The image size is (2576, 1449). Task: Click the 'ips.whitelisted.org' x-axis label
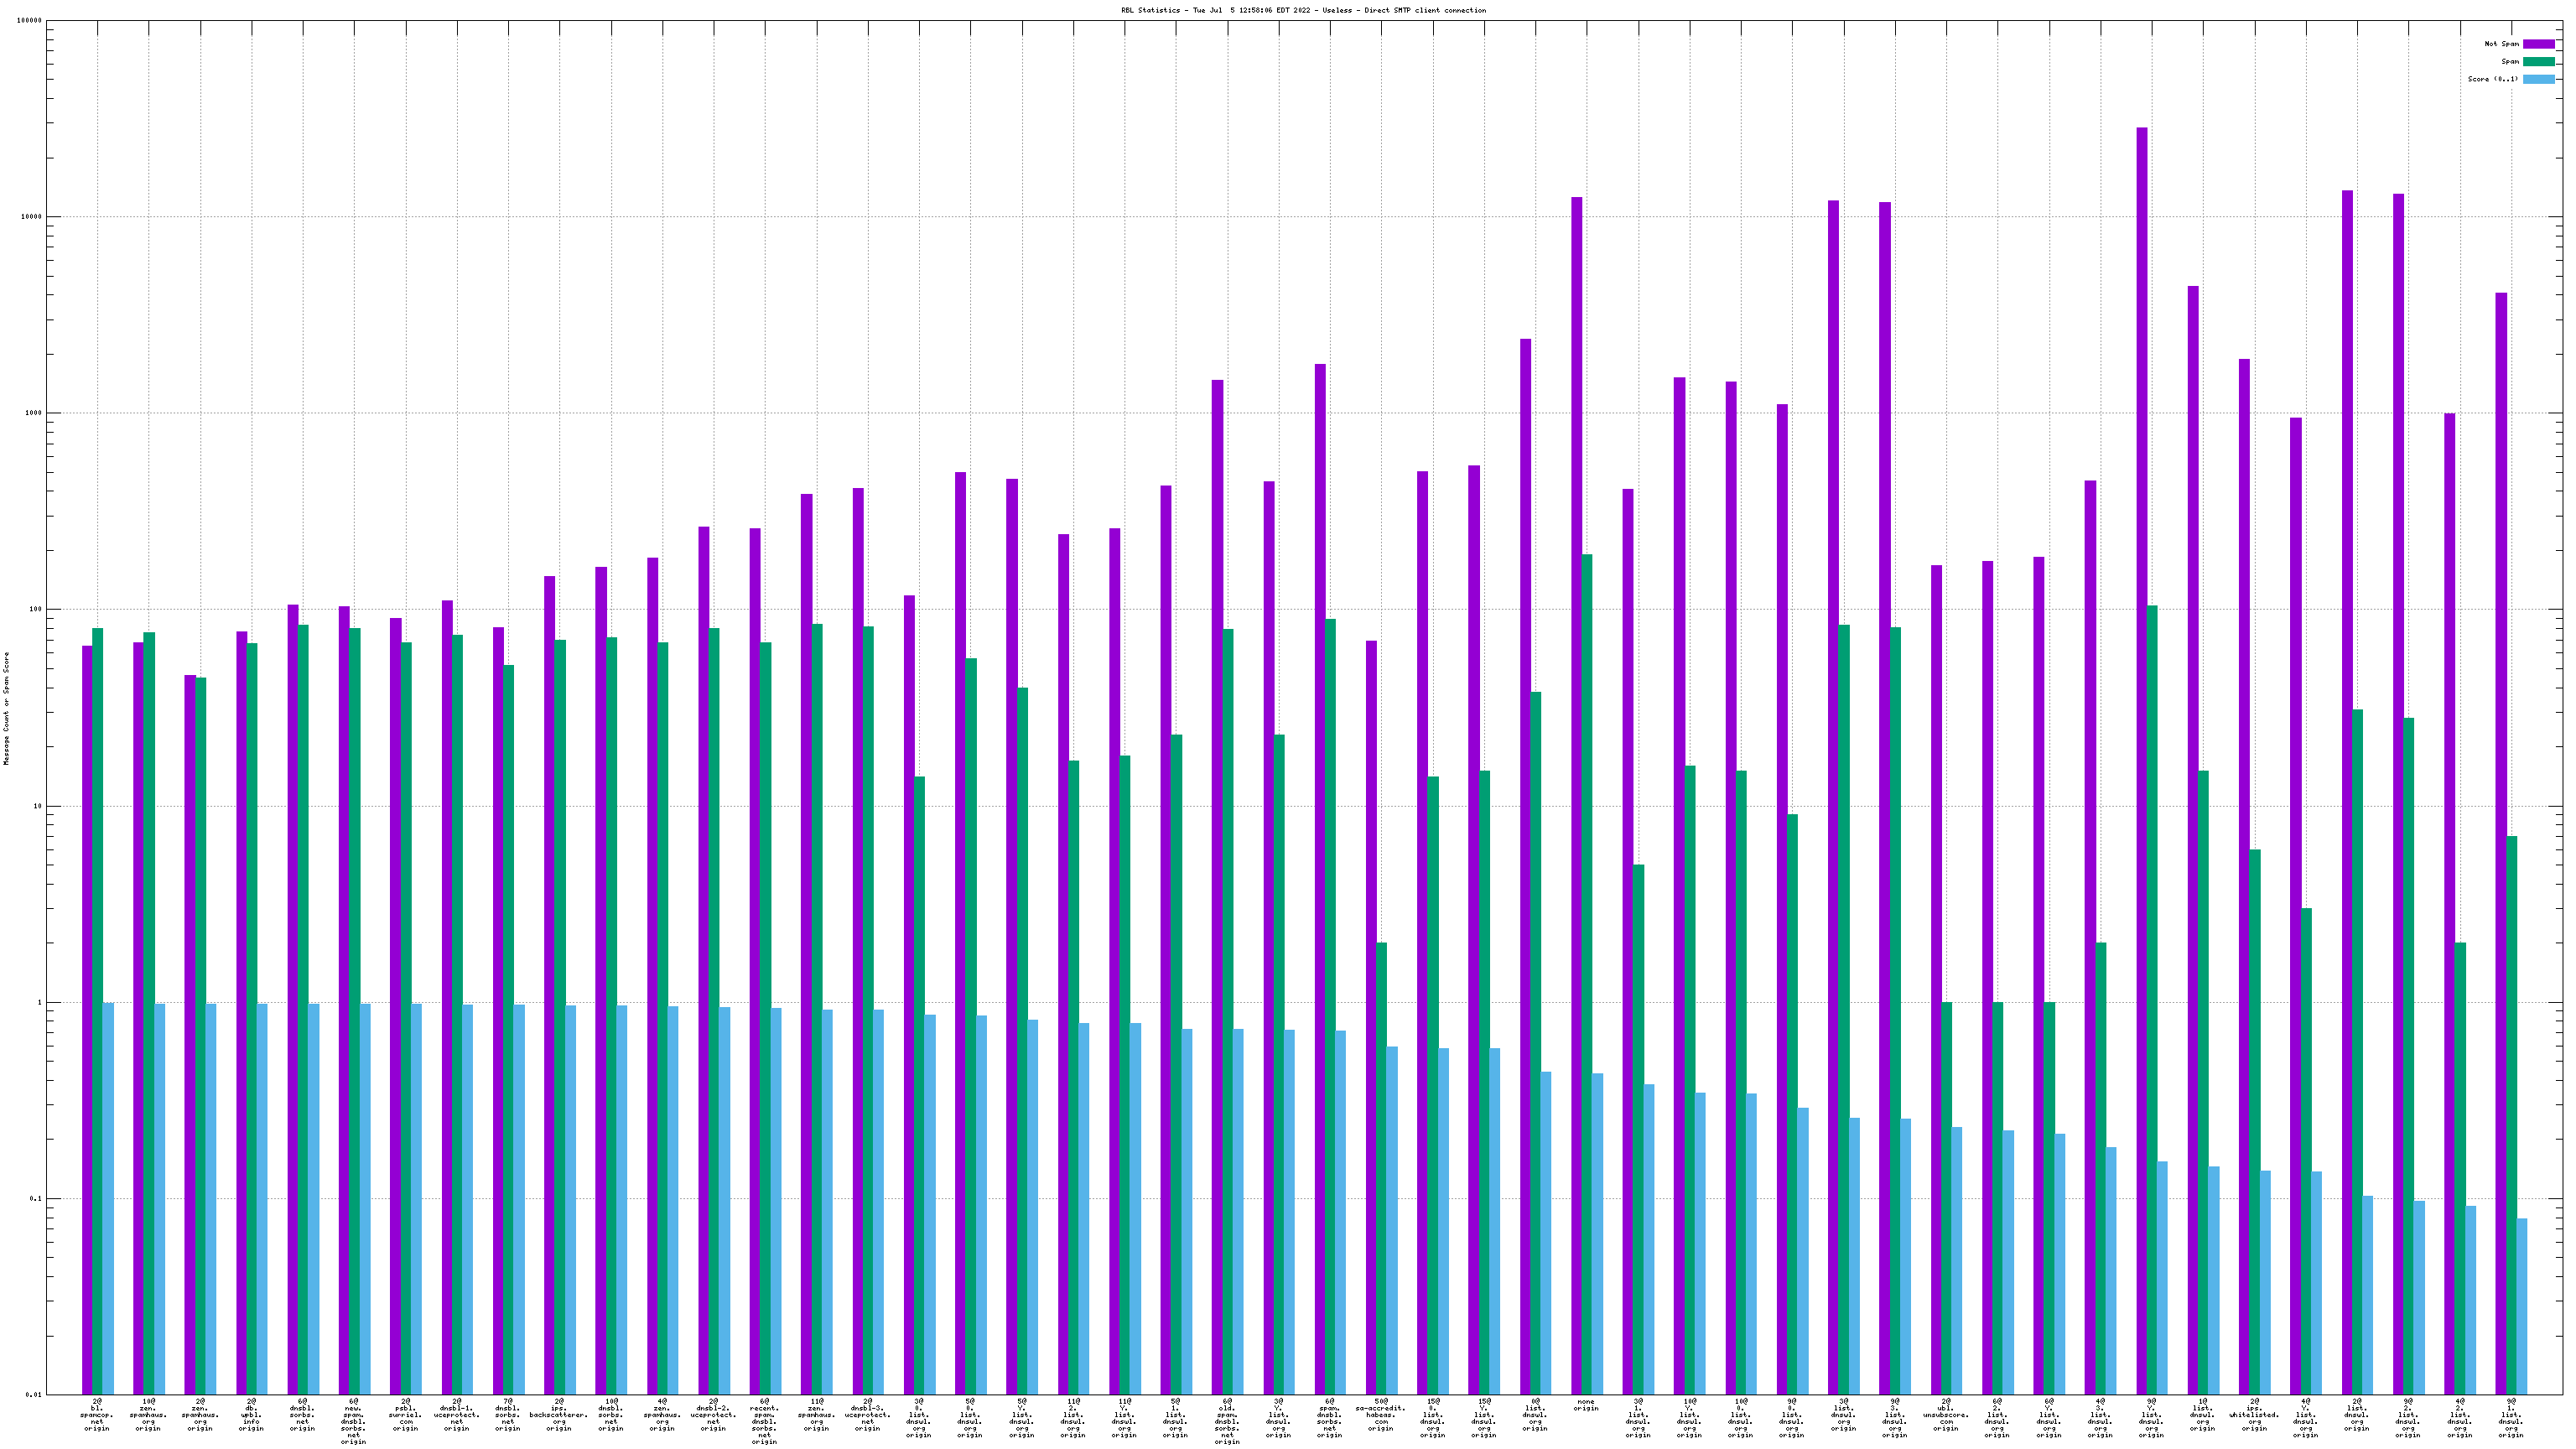2254,1415
